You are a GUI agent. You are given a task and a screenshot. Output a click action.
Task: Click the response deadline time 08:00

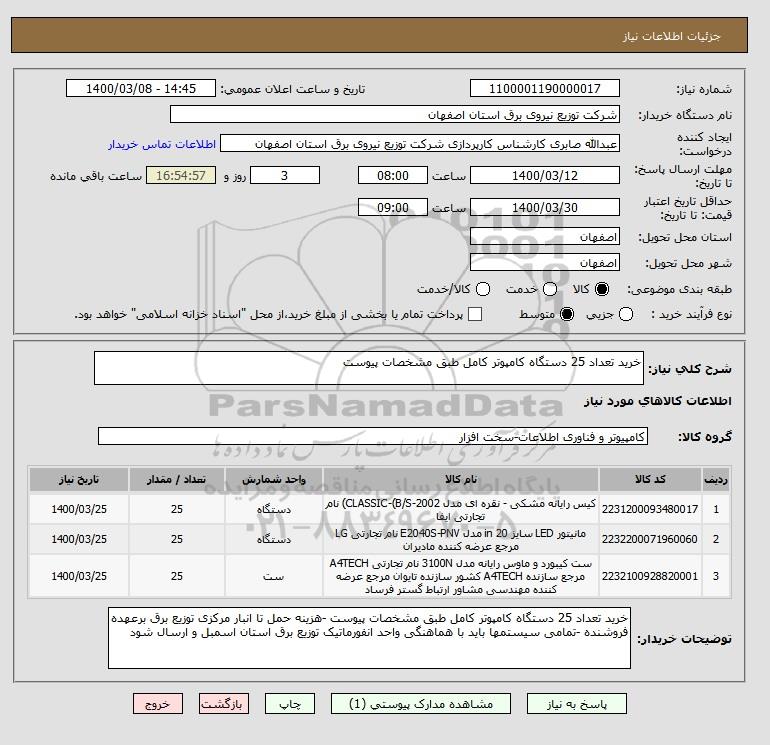(x=393, y=175)
